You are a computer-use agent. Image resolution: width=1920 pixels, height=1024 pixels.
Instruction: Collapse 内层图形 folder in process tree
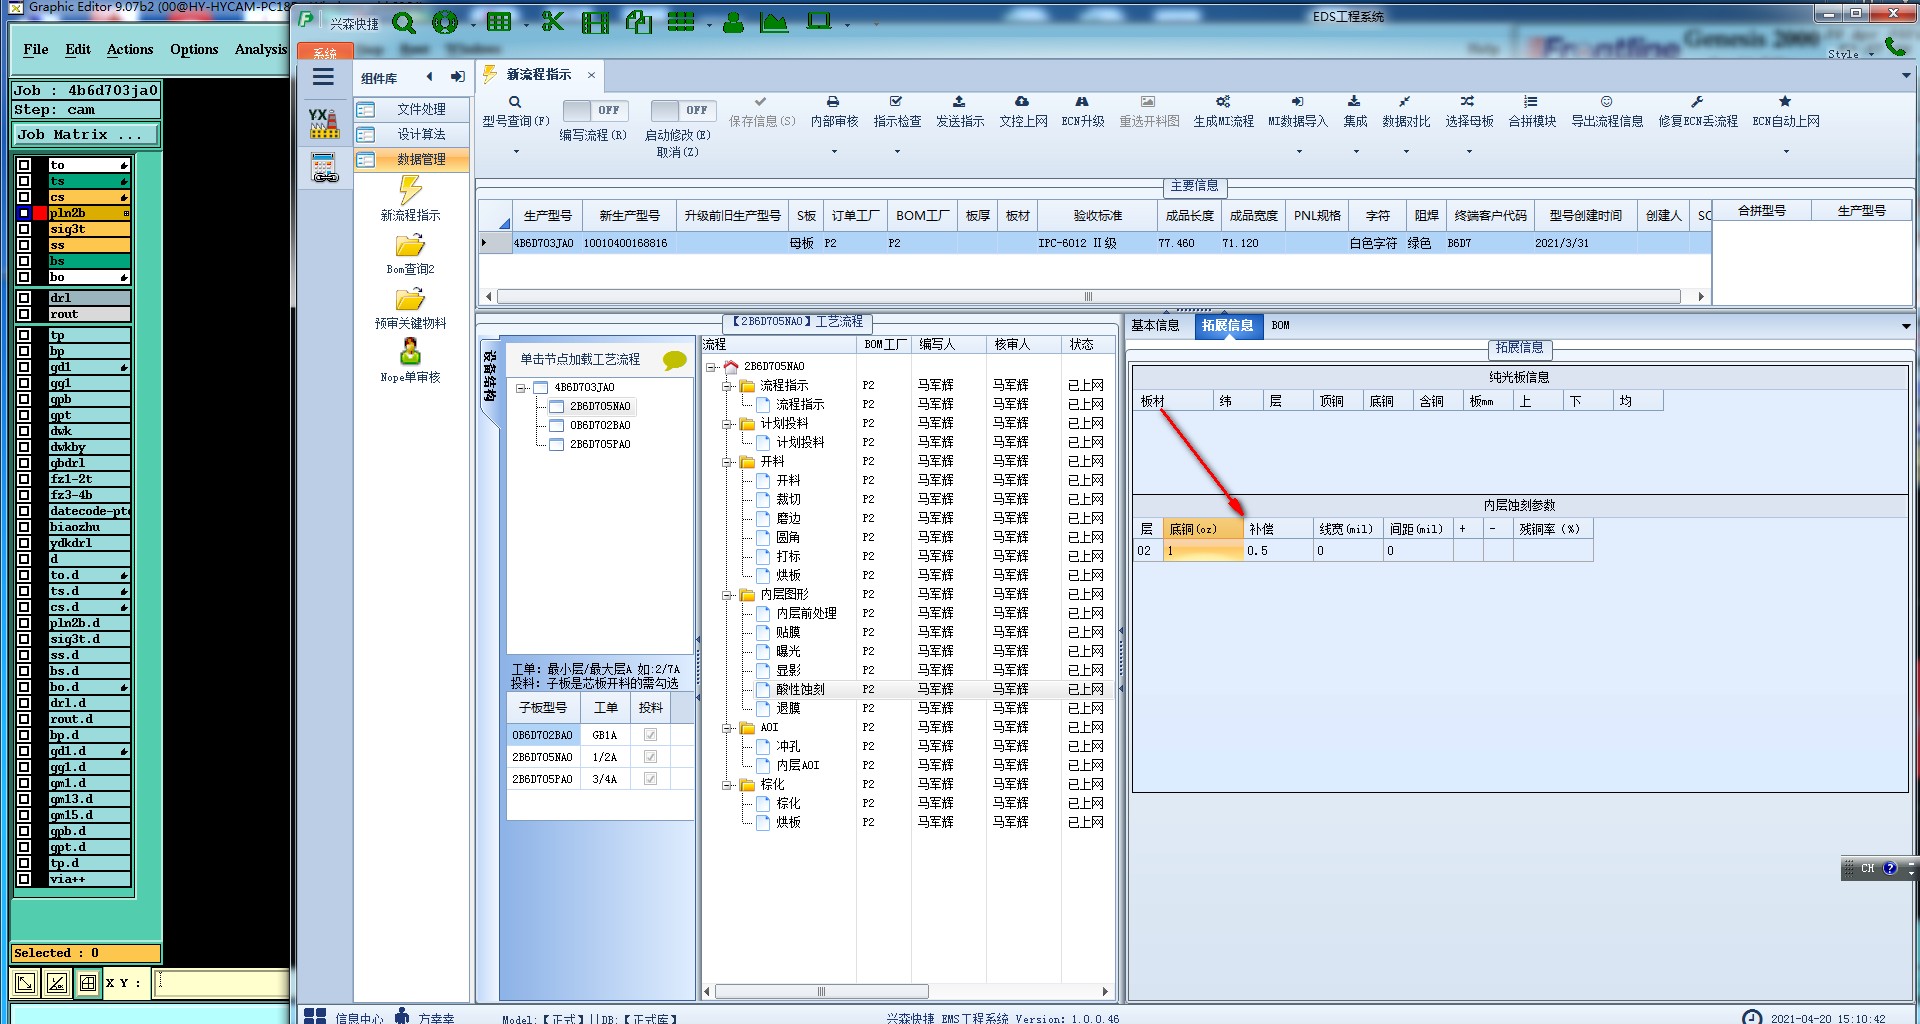coord(728,594)
